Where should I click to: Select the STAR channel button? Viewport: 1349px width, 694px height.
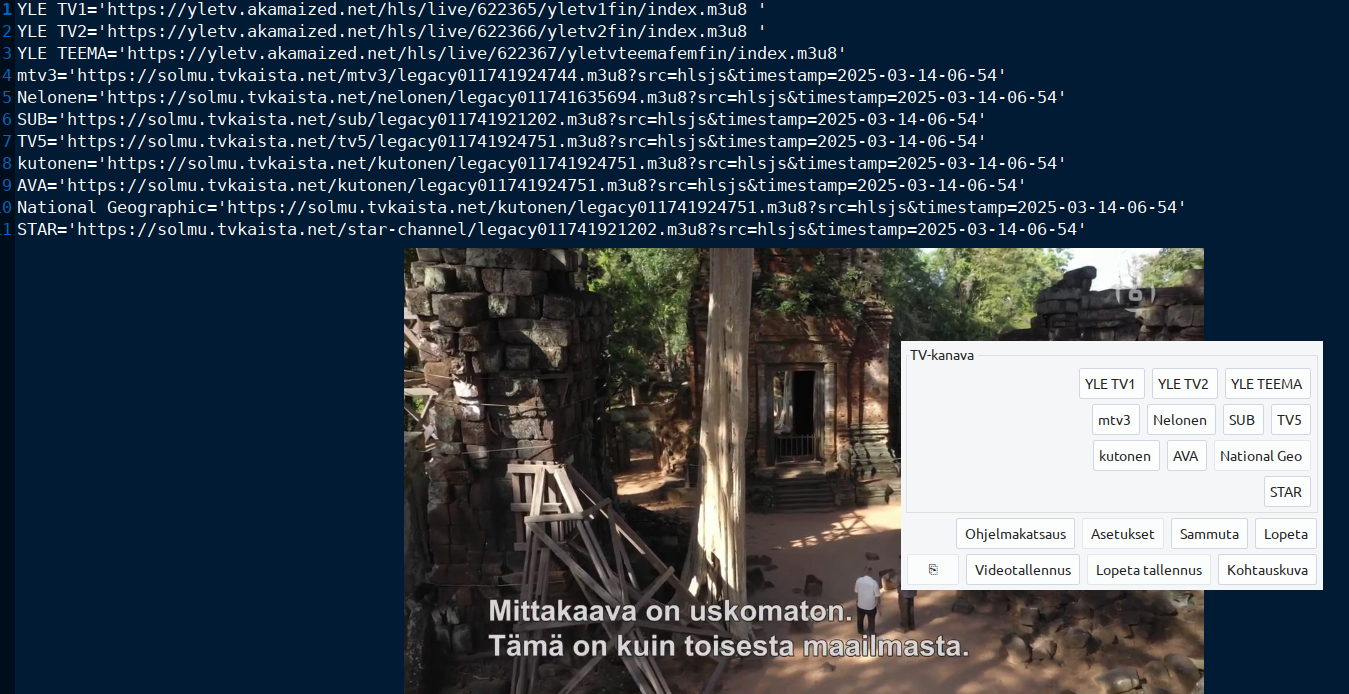(1286, 492)
